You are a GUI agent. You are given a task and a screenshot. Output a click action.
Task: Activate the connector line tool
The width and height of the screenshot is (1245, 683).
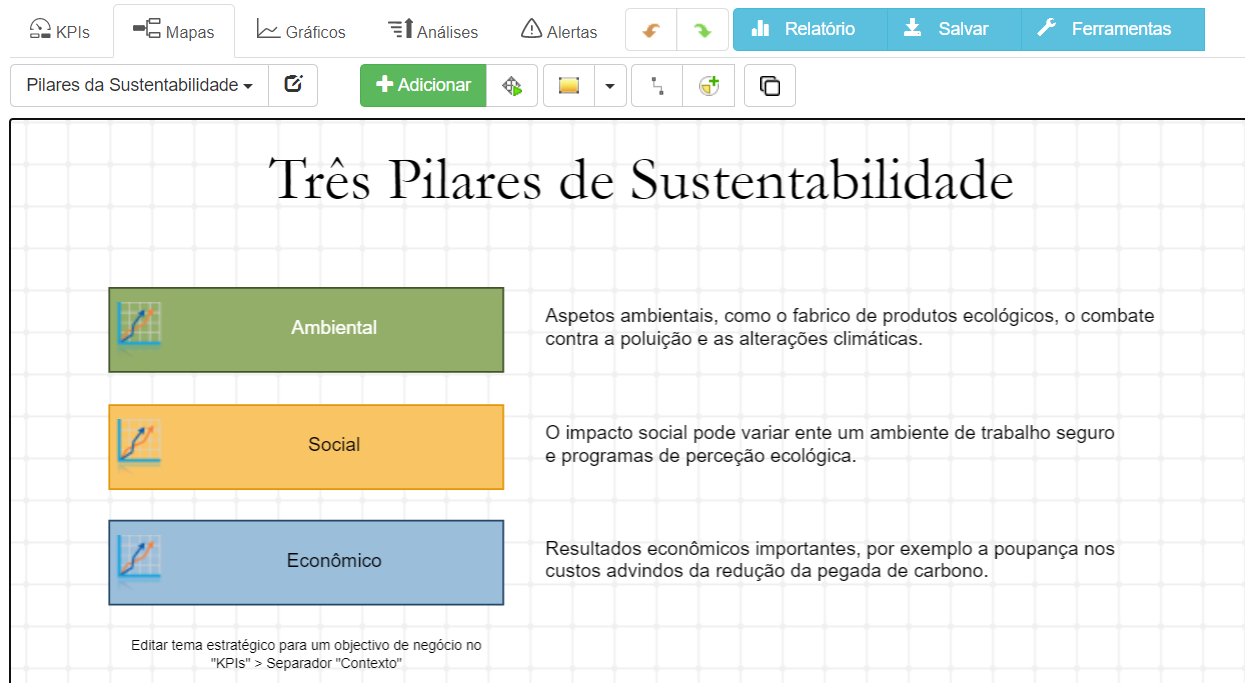655,85
